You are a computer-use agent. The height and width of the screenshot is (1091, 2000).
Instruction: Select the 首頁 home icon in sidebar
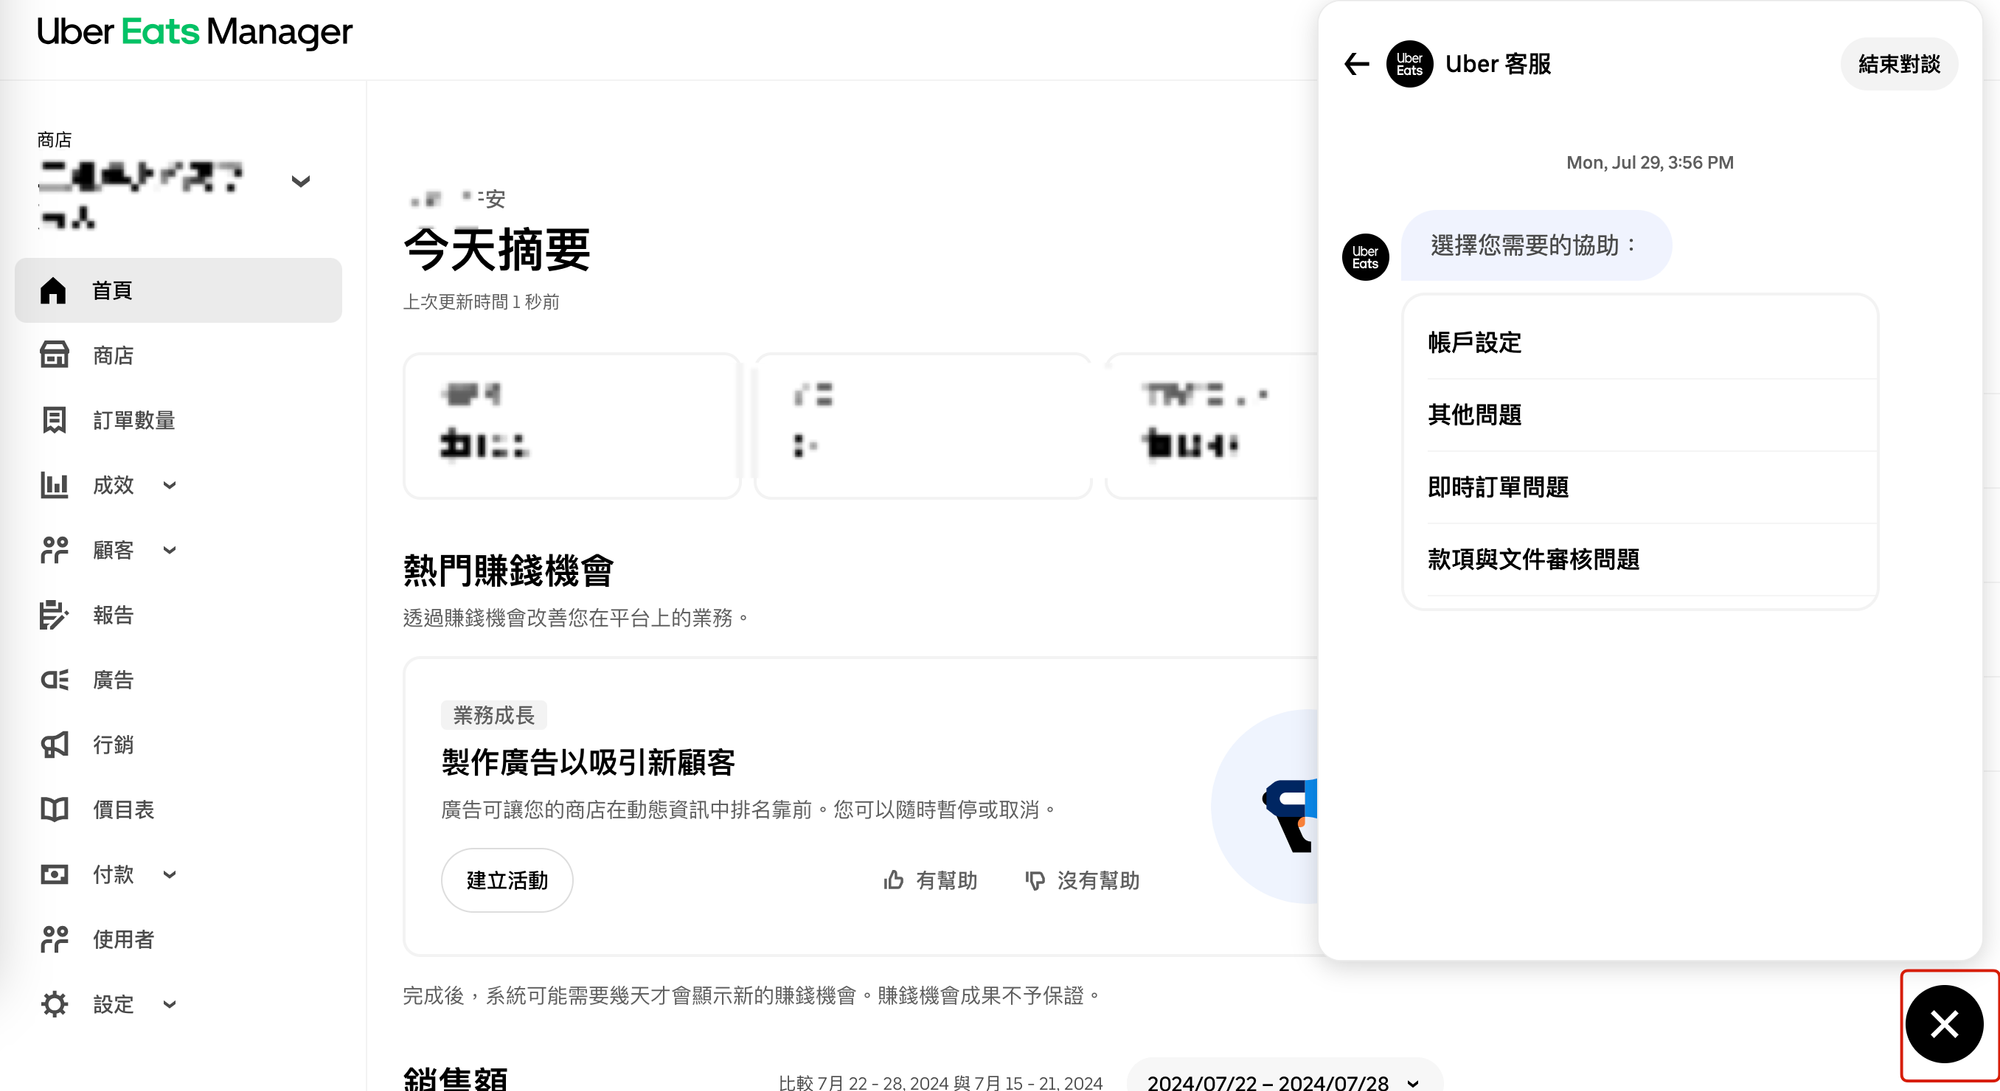coord(54,290)
